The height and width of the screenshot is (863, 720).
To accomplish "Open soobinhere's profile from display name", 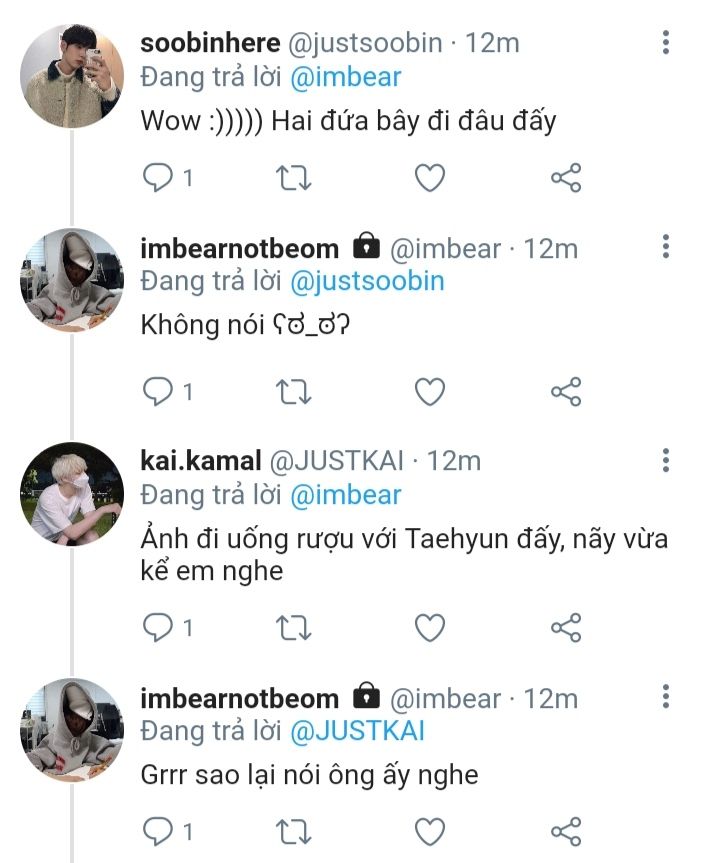I will [x=210, y=44].
